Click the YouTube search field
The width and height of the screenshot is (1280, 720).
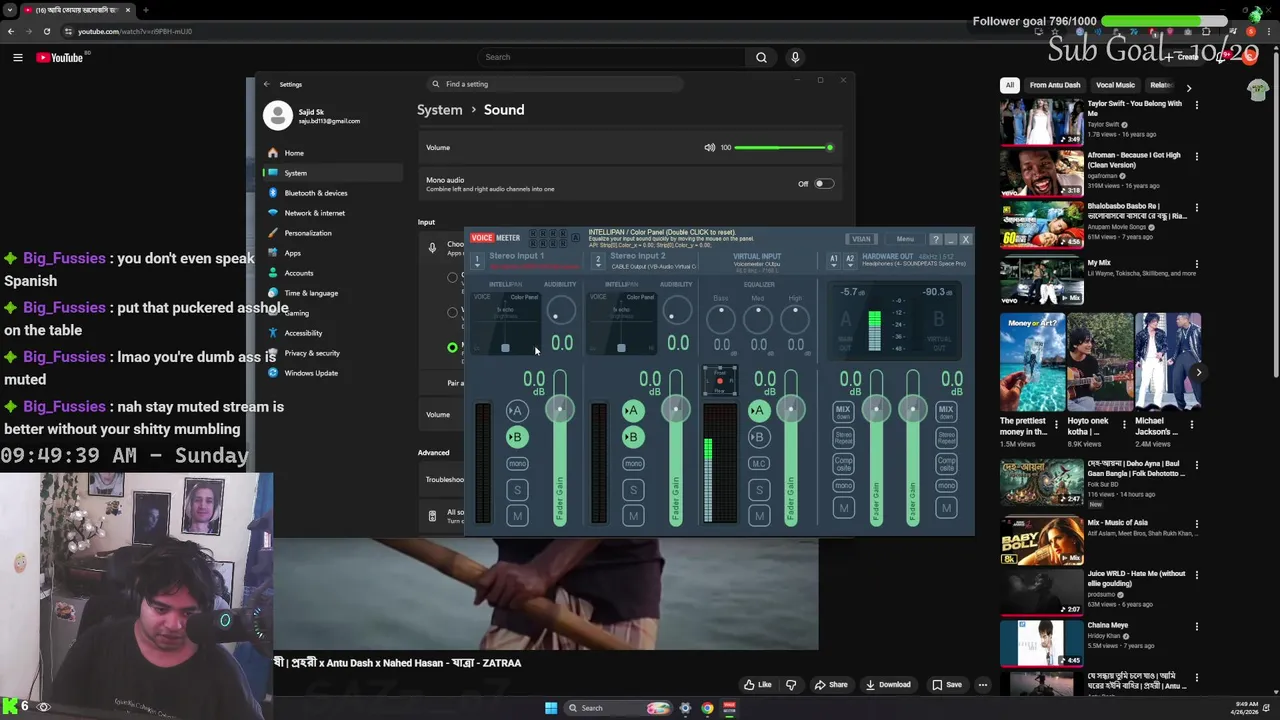click(x=611, y=57)
